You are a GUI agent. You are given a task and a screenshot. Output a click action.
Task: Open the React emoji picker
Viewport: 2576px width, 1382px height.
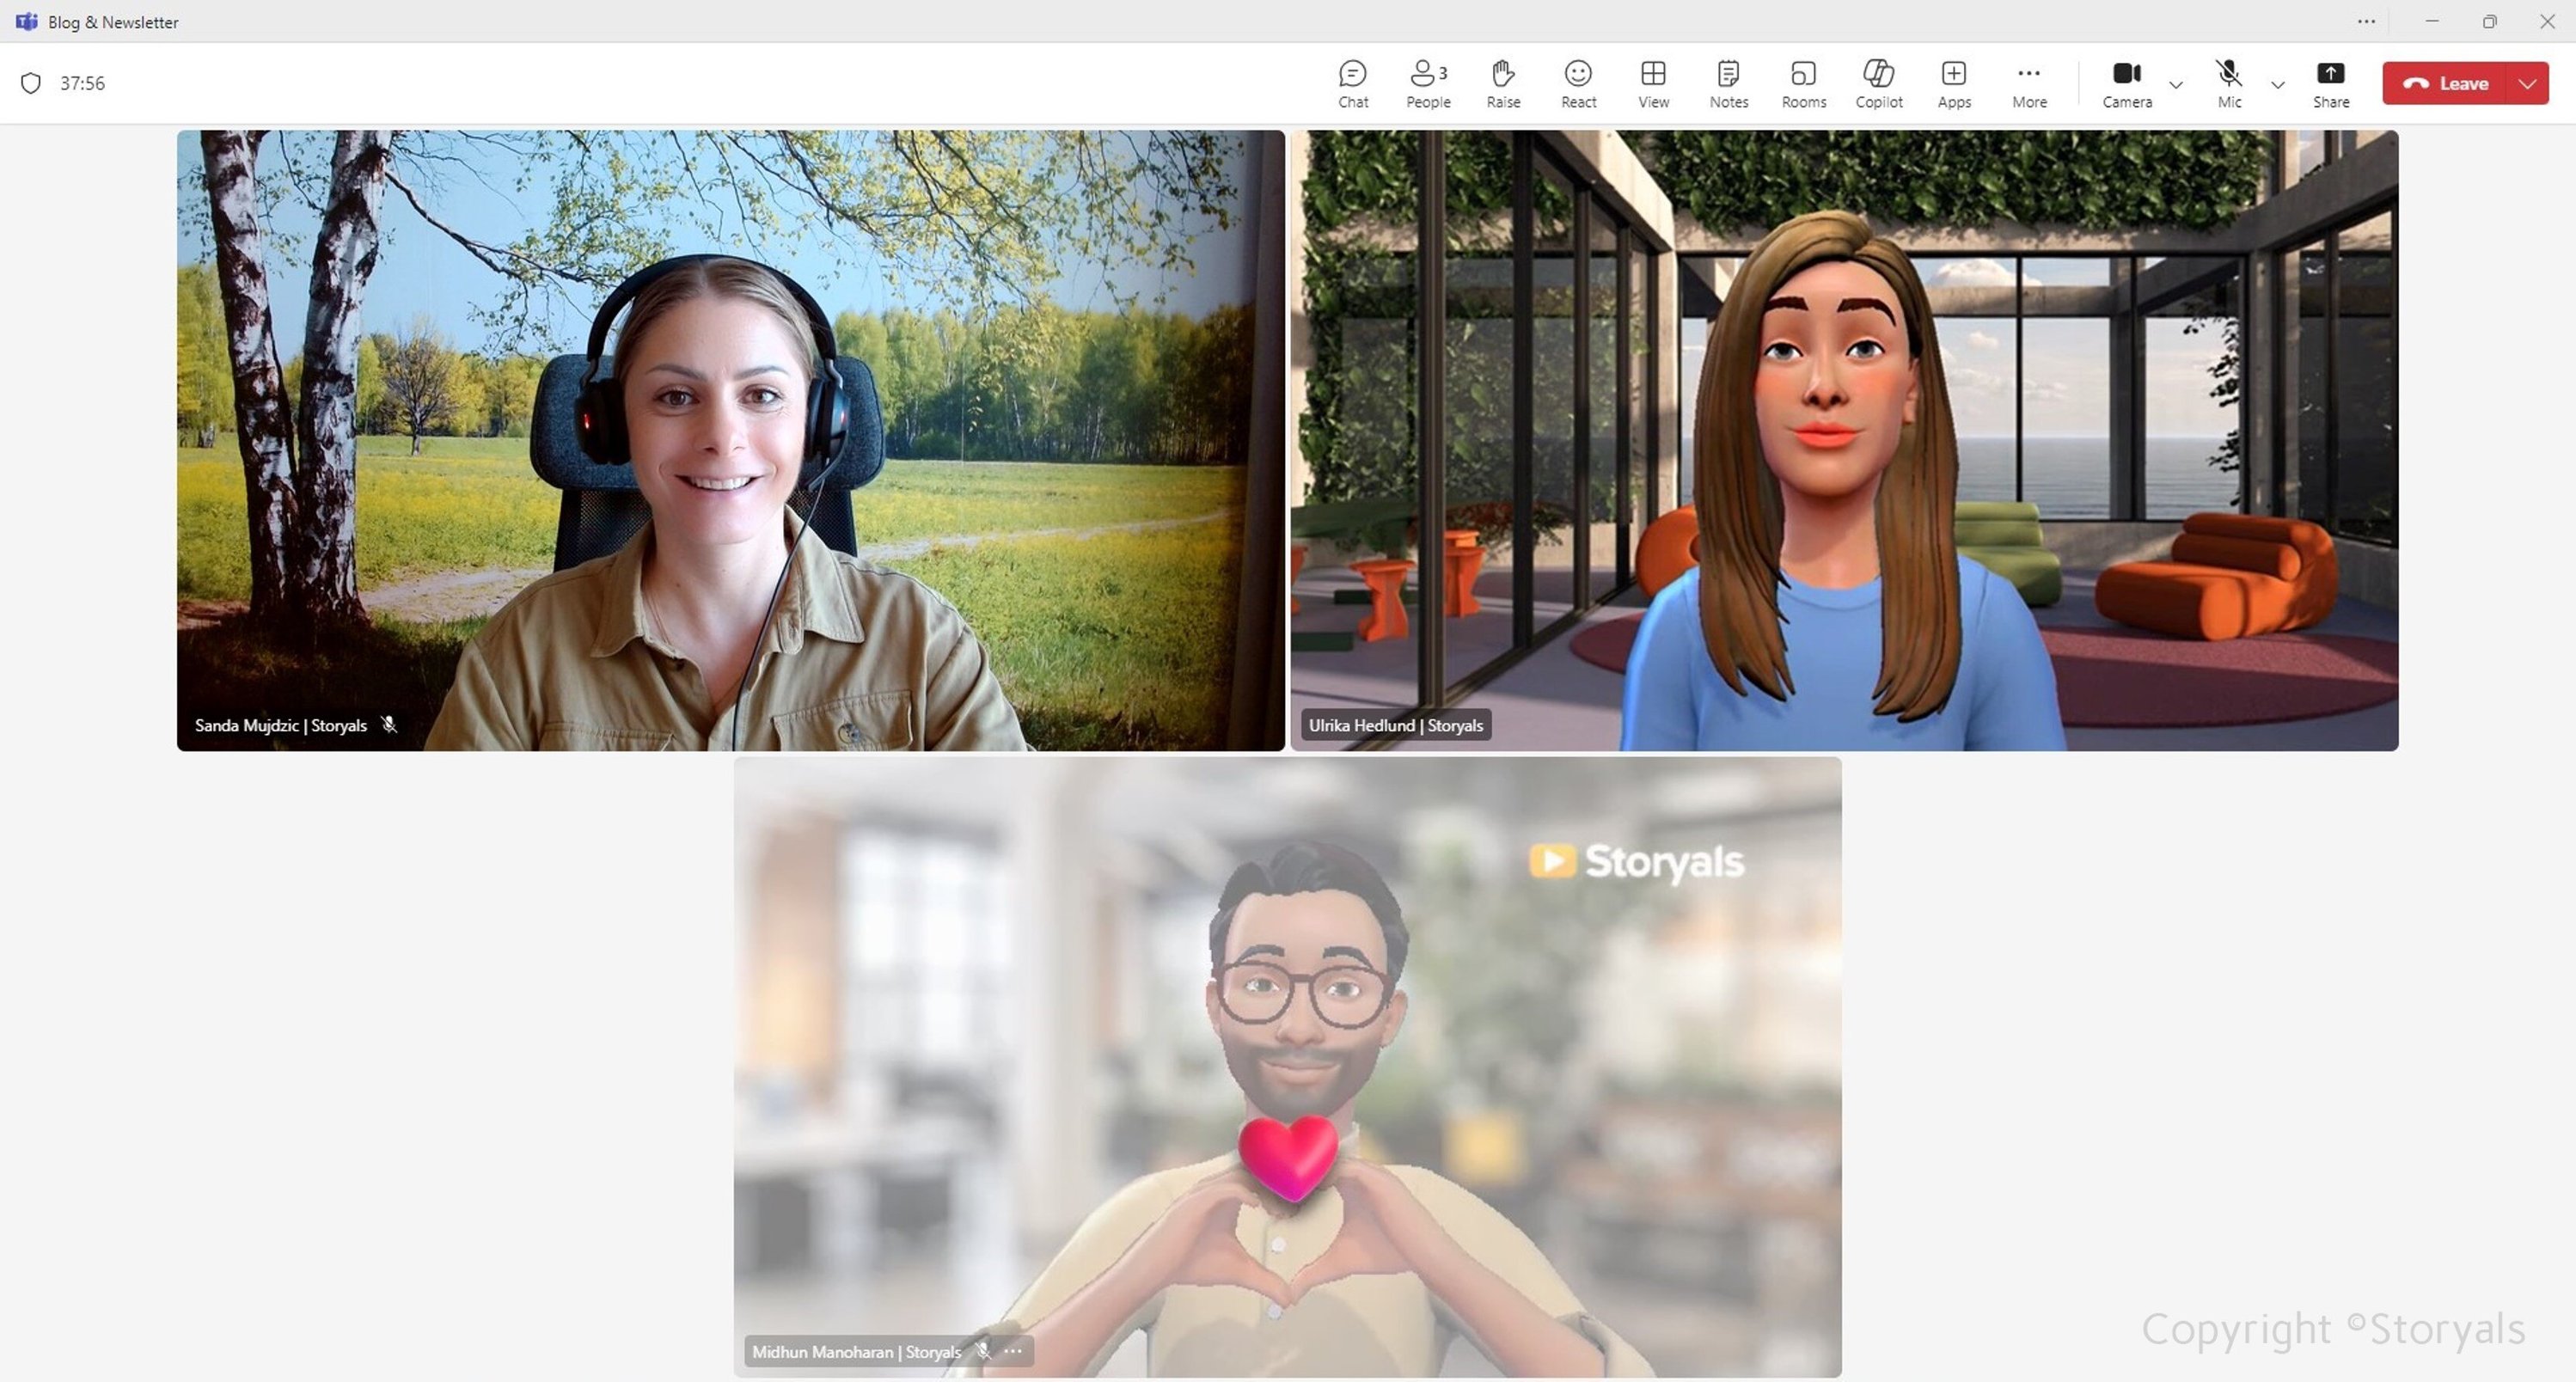tap(1578, 82)
